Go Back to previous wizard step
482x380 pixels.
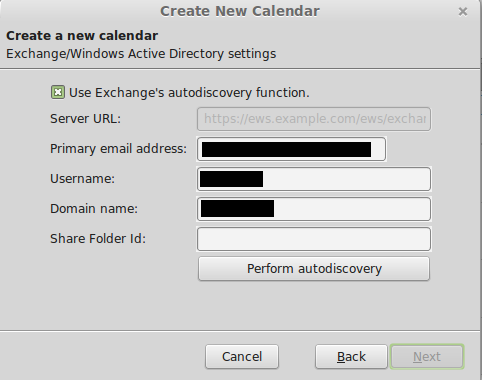coord(351,357)
